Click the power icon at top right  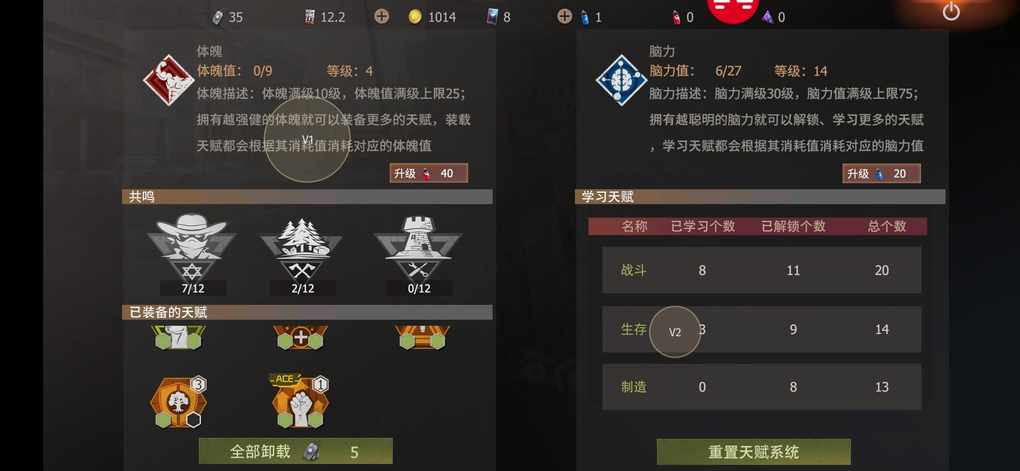pyautogui.click(x=951, y=11)
